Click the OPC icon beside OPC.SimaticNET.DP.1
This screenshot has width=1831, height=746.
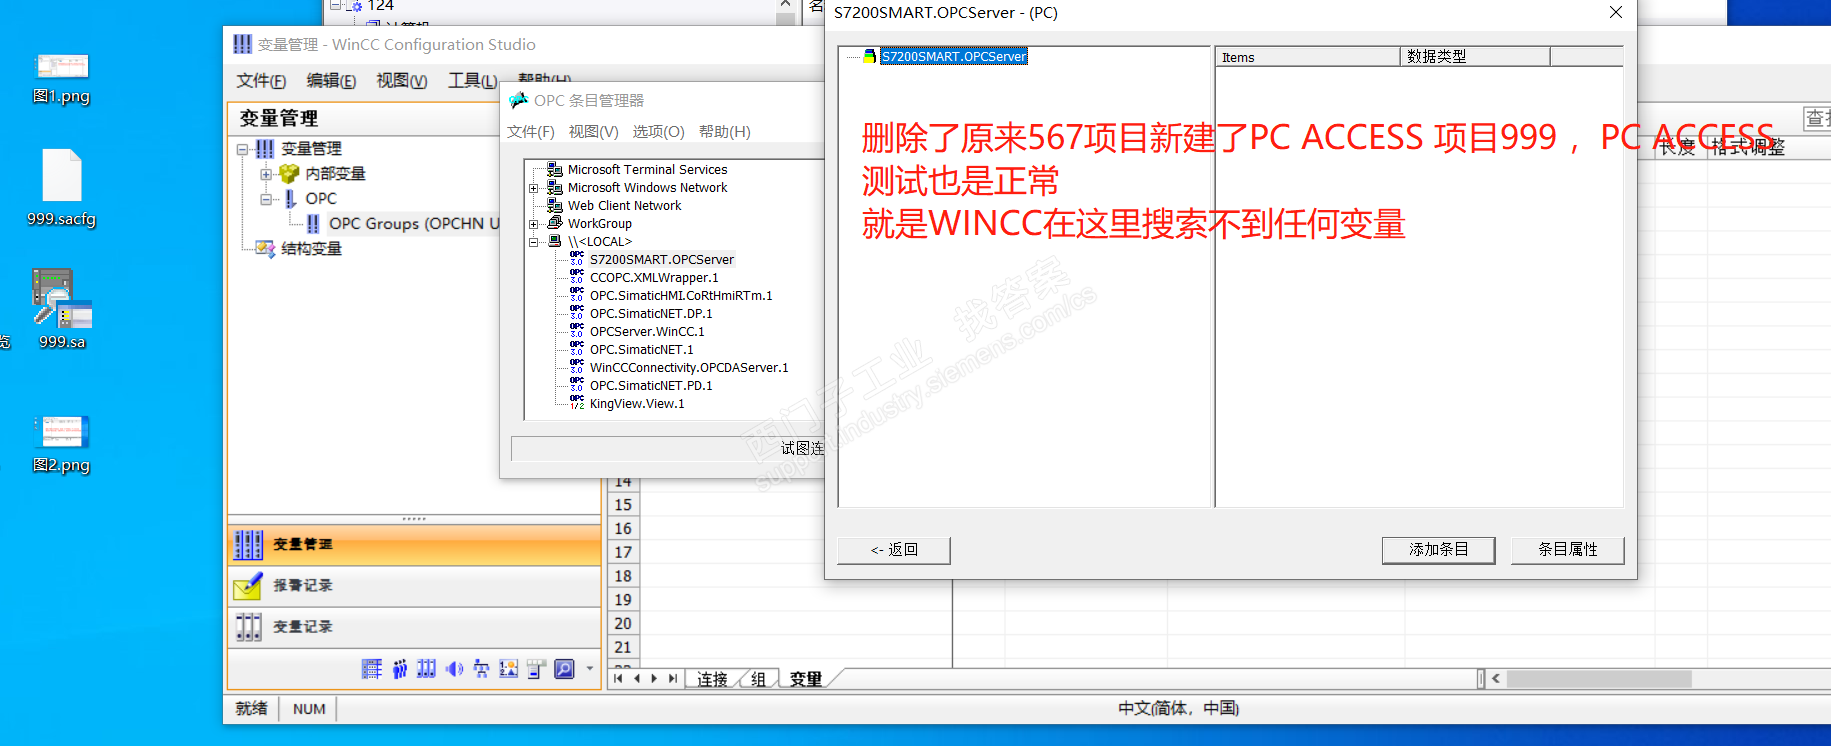(577, 313)
